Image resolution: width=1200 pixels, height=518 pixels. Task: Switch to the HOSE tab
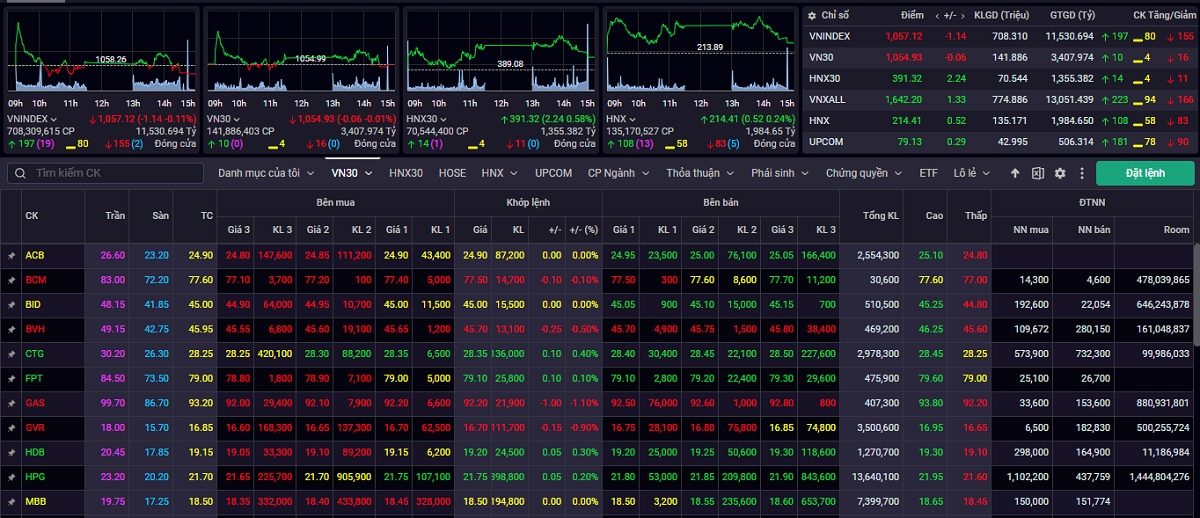452,173
